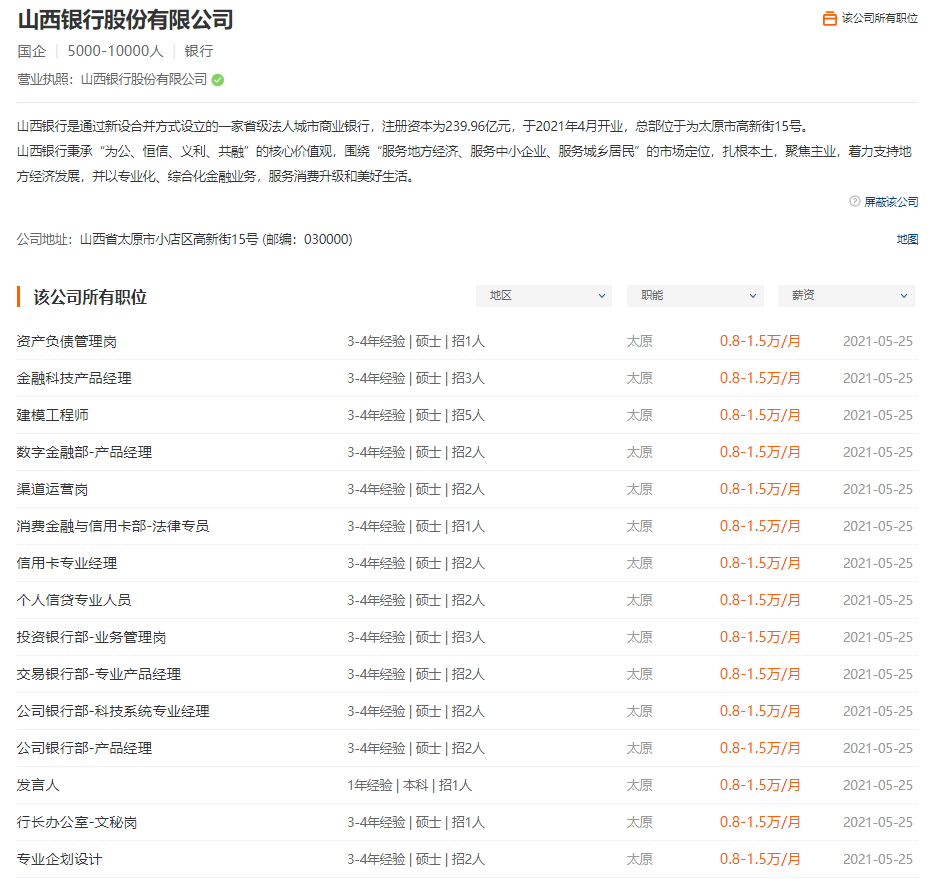This screenshot has width=932, height=879.
Task: Open the 职能 function dropdown
Action: [x=695, y=295]
